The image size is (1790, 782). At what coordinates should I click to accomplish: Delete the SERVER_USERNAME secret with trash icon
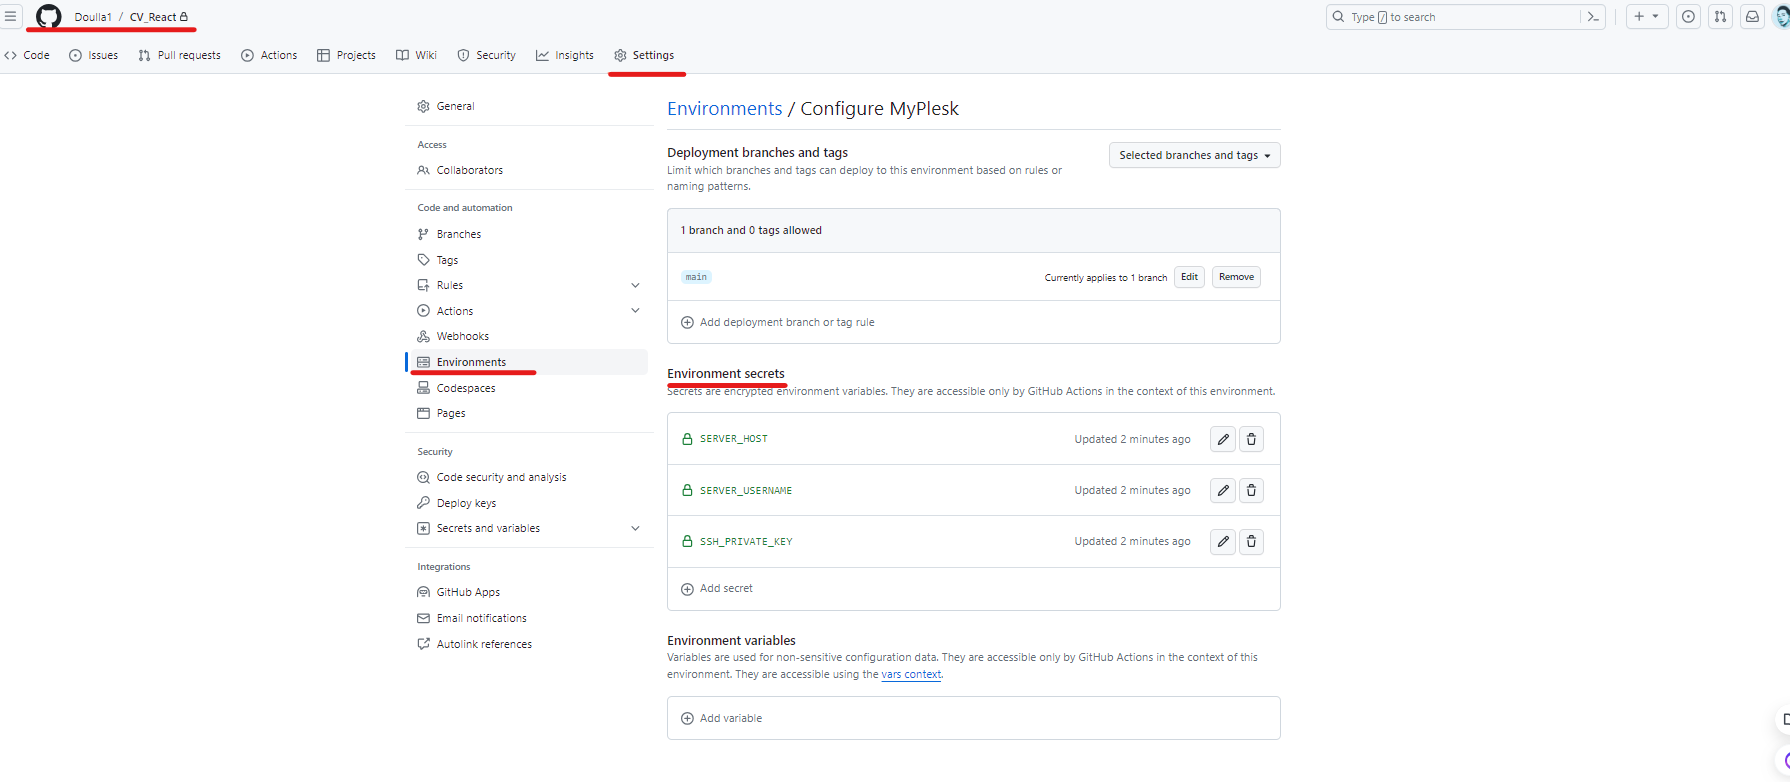point(1251,491)
